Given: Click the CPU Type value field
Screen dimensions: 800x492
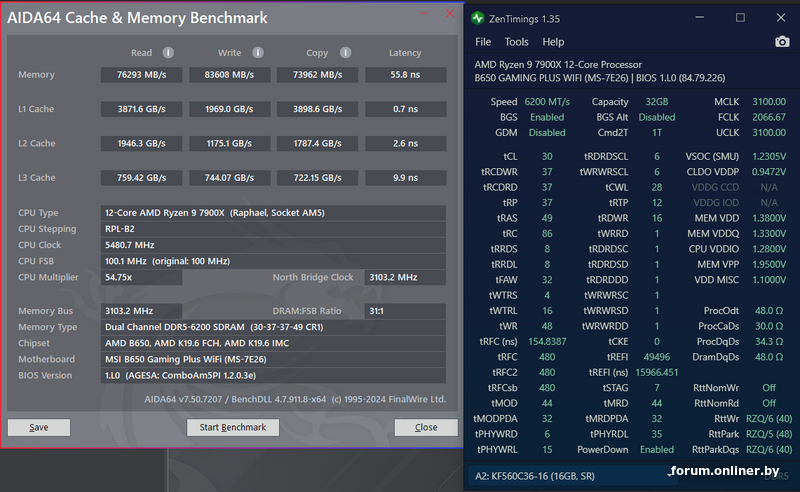Looking at the screenshot, I should pos(273,213).
